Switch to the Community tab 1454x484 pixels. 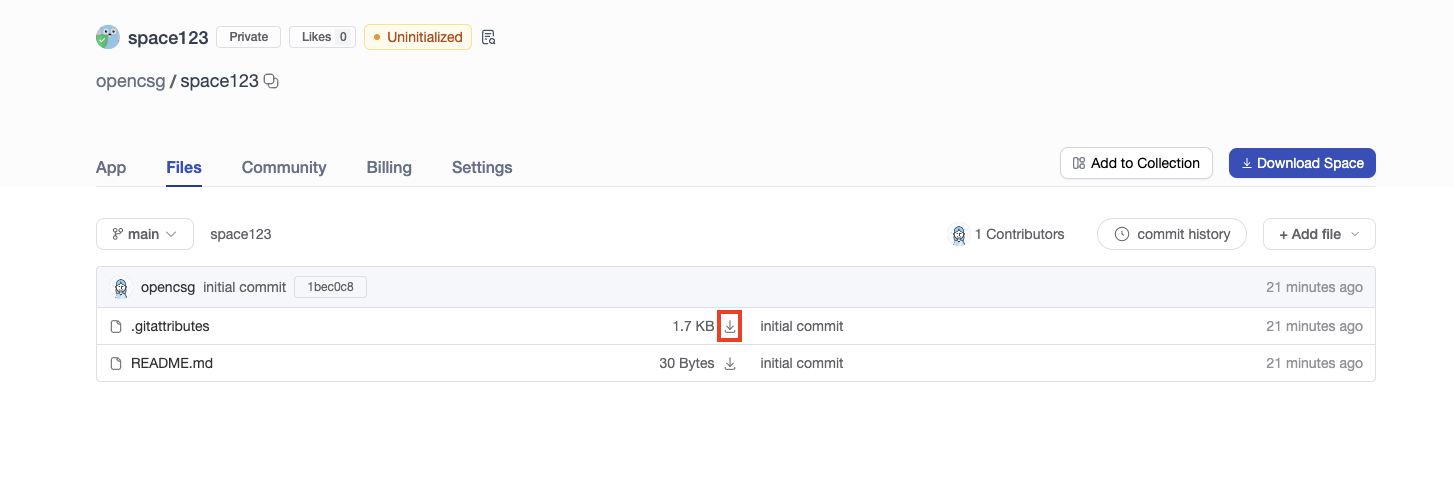point(284,167)
